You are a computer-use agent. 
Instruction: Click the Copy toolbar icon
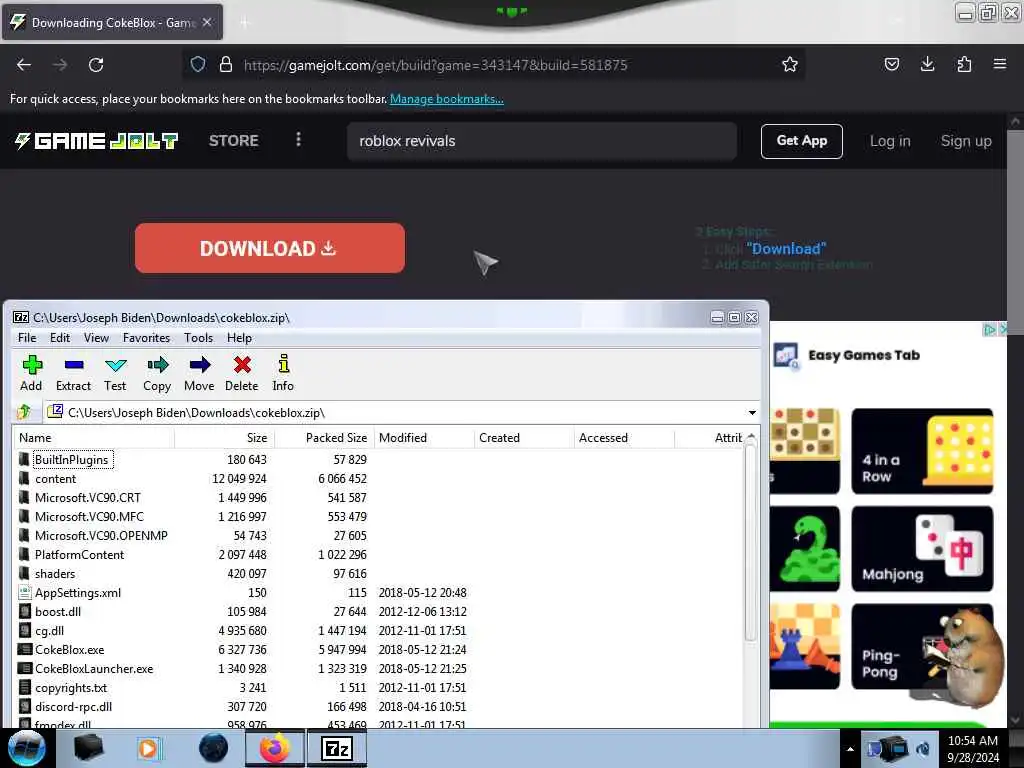157,374
